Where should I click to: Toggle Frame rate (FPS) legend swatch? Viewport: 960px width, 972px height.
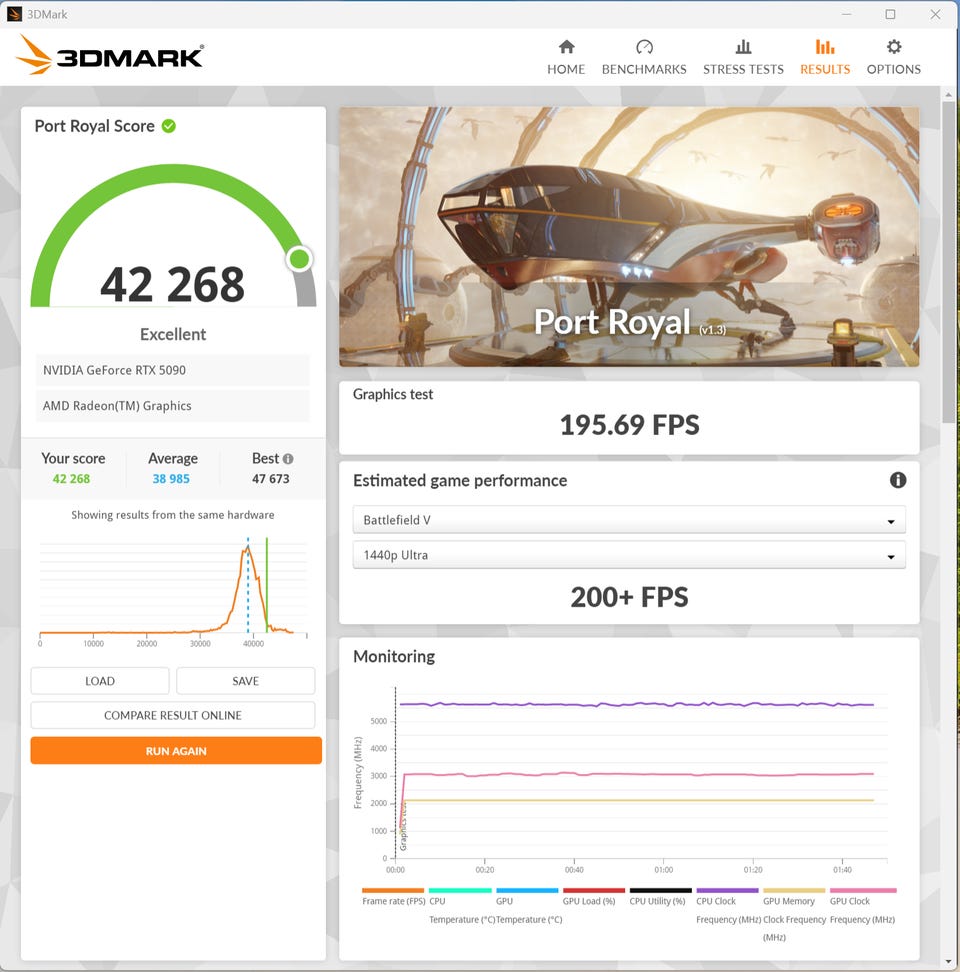coord(393,890)
